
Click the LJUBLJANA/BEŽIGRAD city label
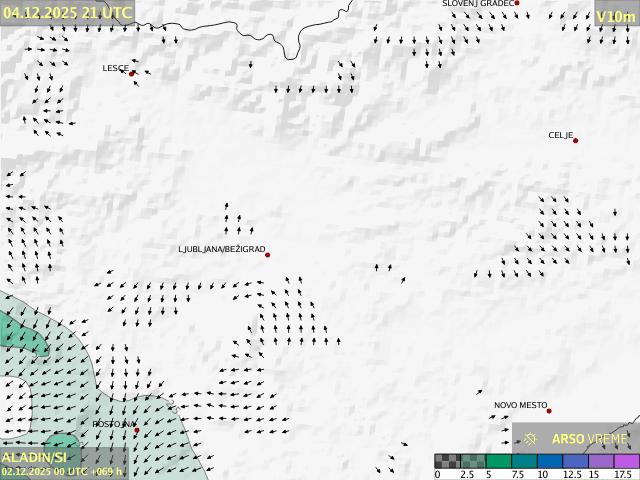tap(221, 249)
